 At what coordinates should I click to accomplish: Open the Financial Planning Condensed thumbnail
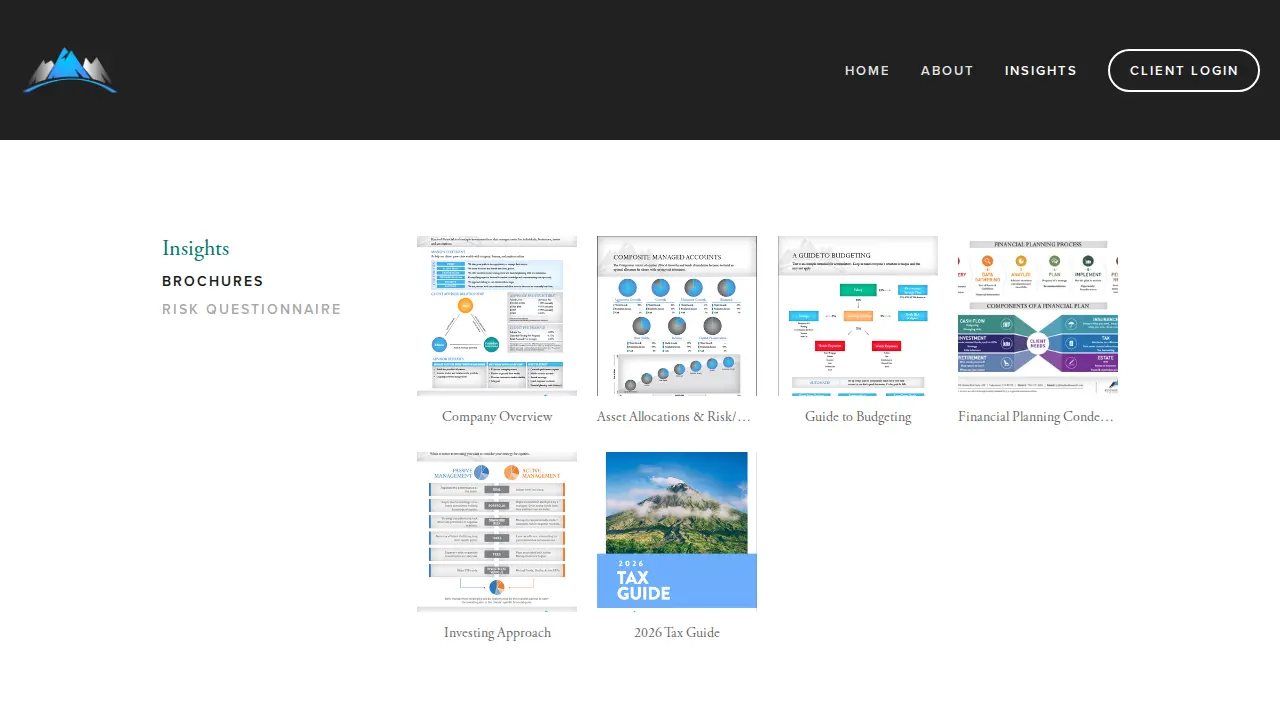(x=1038, y=316)
